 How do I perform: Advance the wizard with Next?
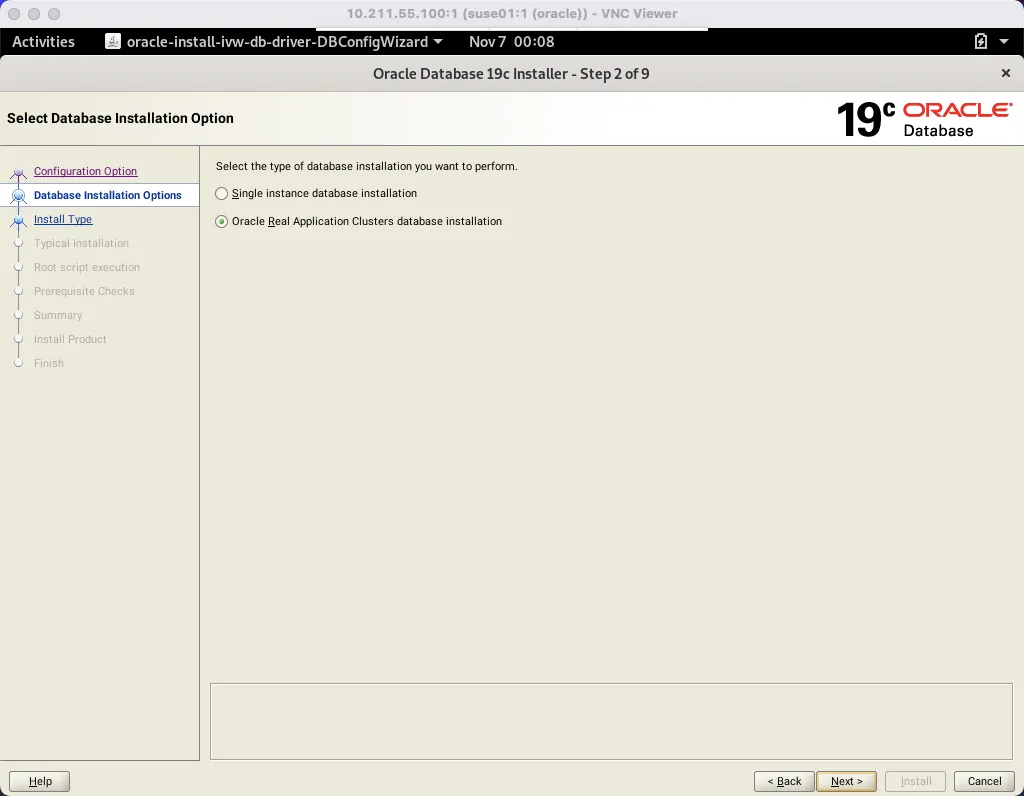(846, 781)
